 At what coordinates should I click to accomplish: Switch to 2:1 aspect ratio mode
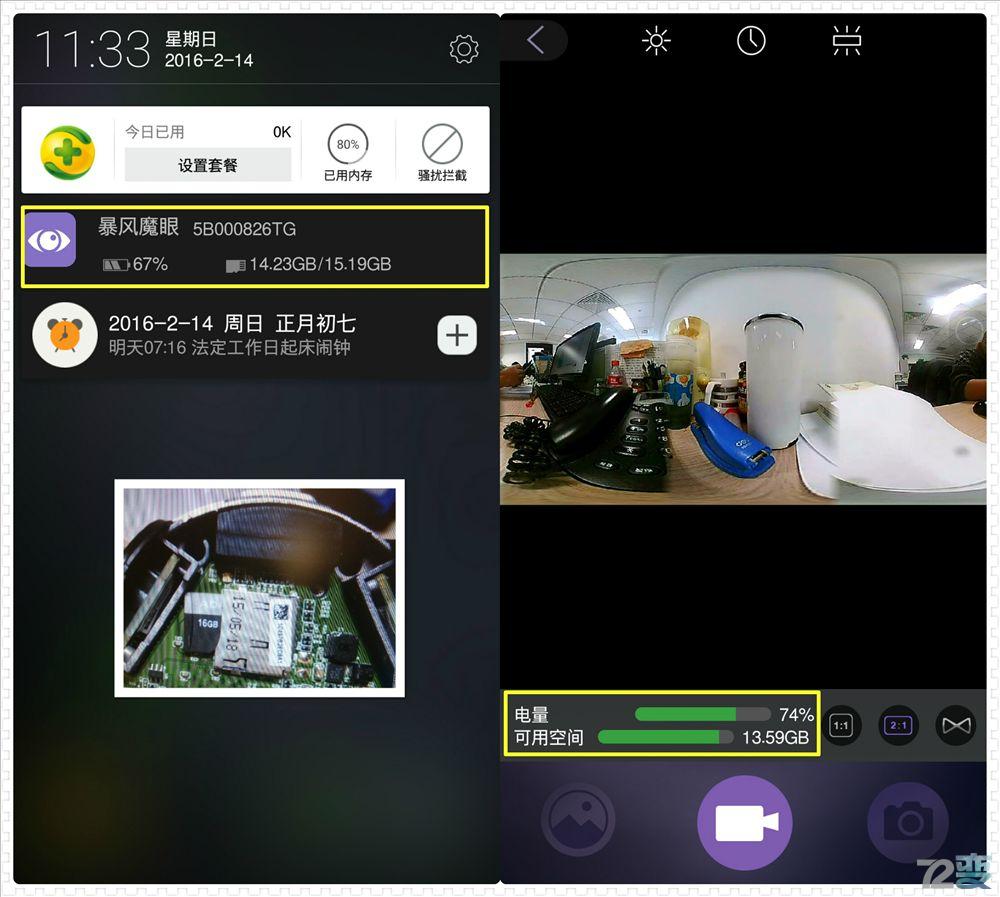coord(898,725)
